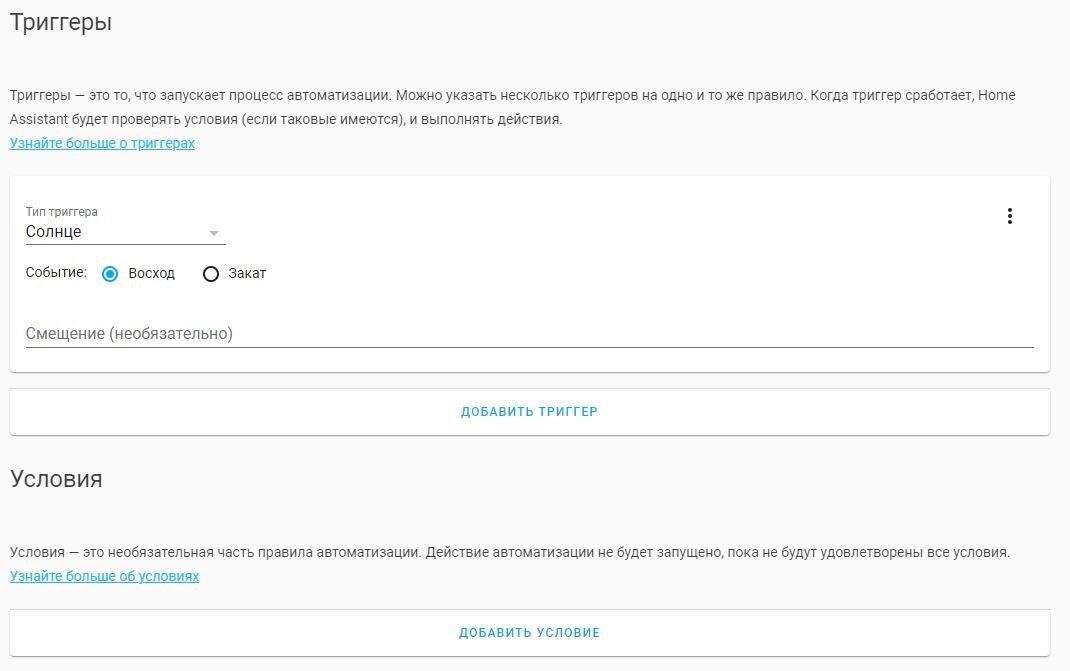The width and height of the screenshot is (1070, 671).
Task: Click the trigger type dropdown arrow
Action: 213,233
